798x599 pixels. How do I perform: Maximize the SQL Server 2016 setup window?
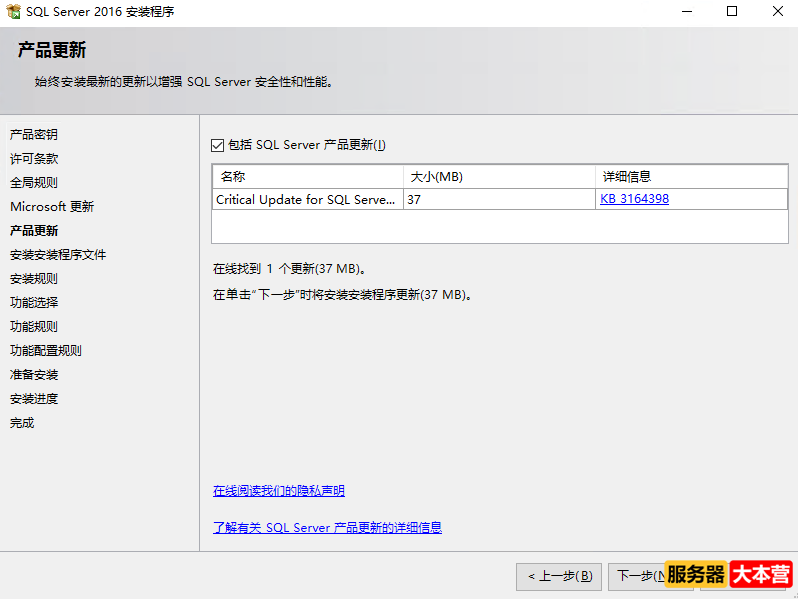pyautogui.click(x=732, y=11)
